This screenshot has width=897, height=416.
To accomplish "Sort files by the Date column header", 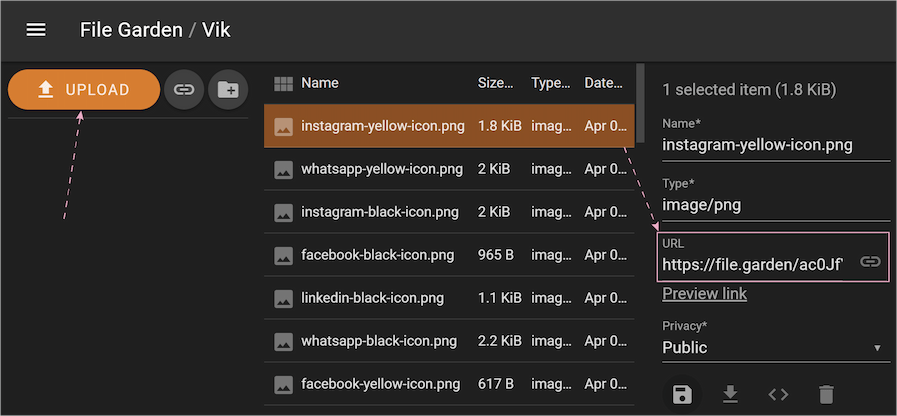I will [x=604, y=83].
